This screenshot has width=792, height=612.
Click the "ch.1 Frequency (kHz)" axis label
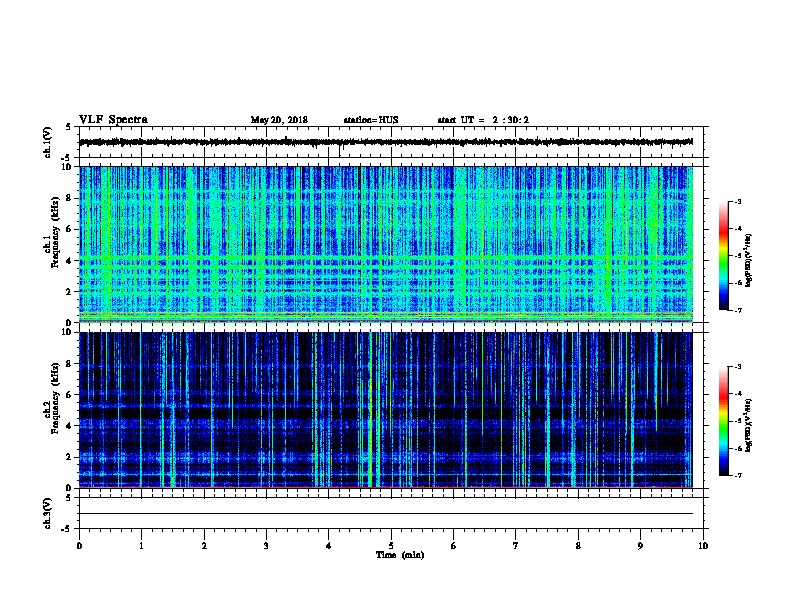pos(51,232)
